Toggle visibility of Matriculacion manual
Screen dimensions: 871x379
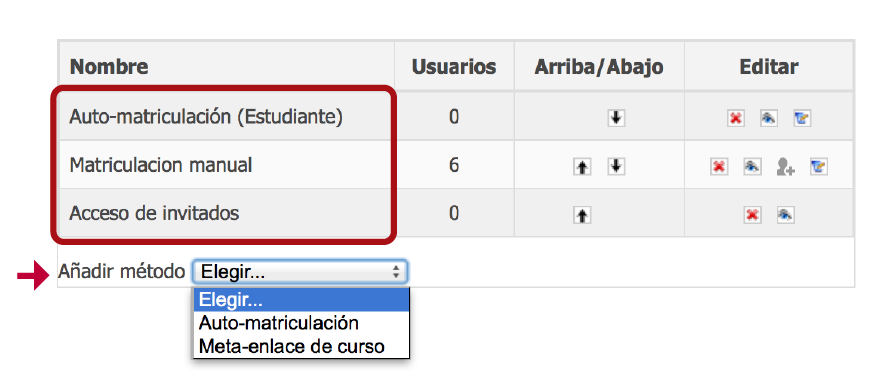coord(752,166)
